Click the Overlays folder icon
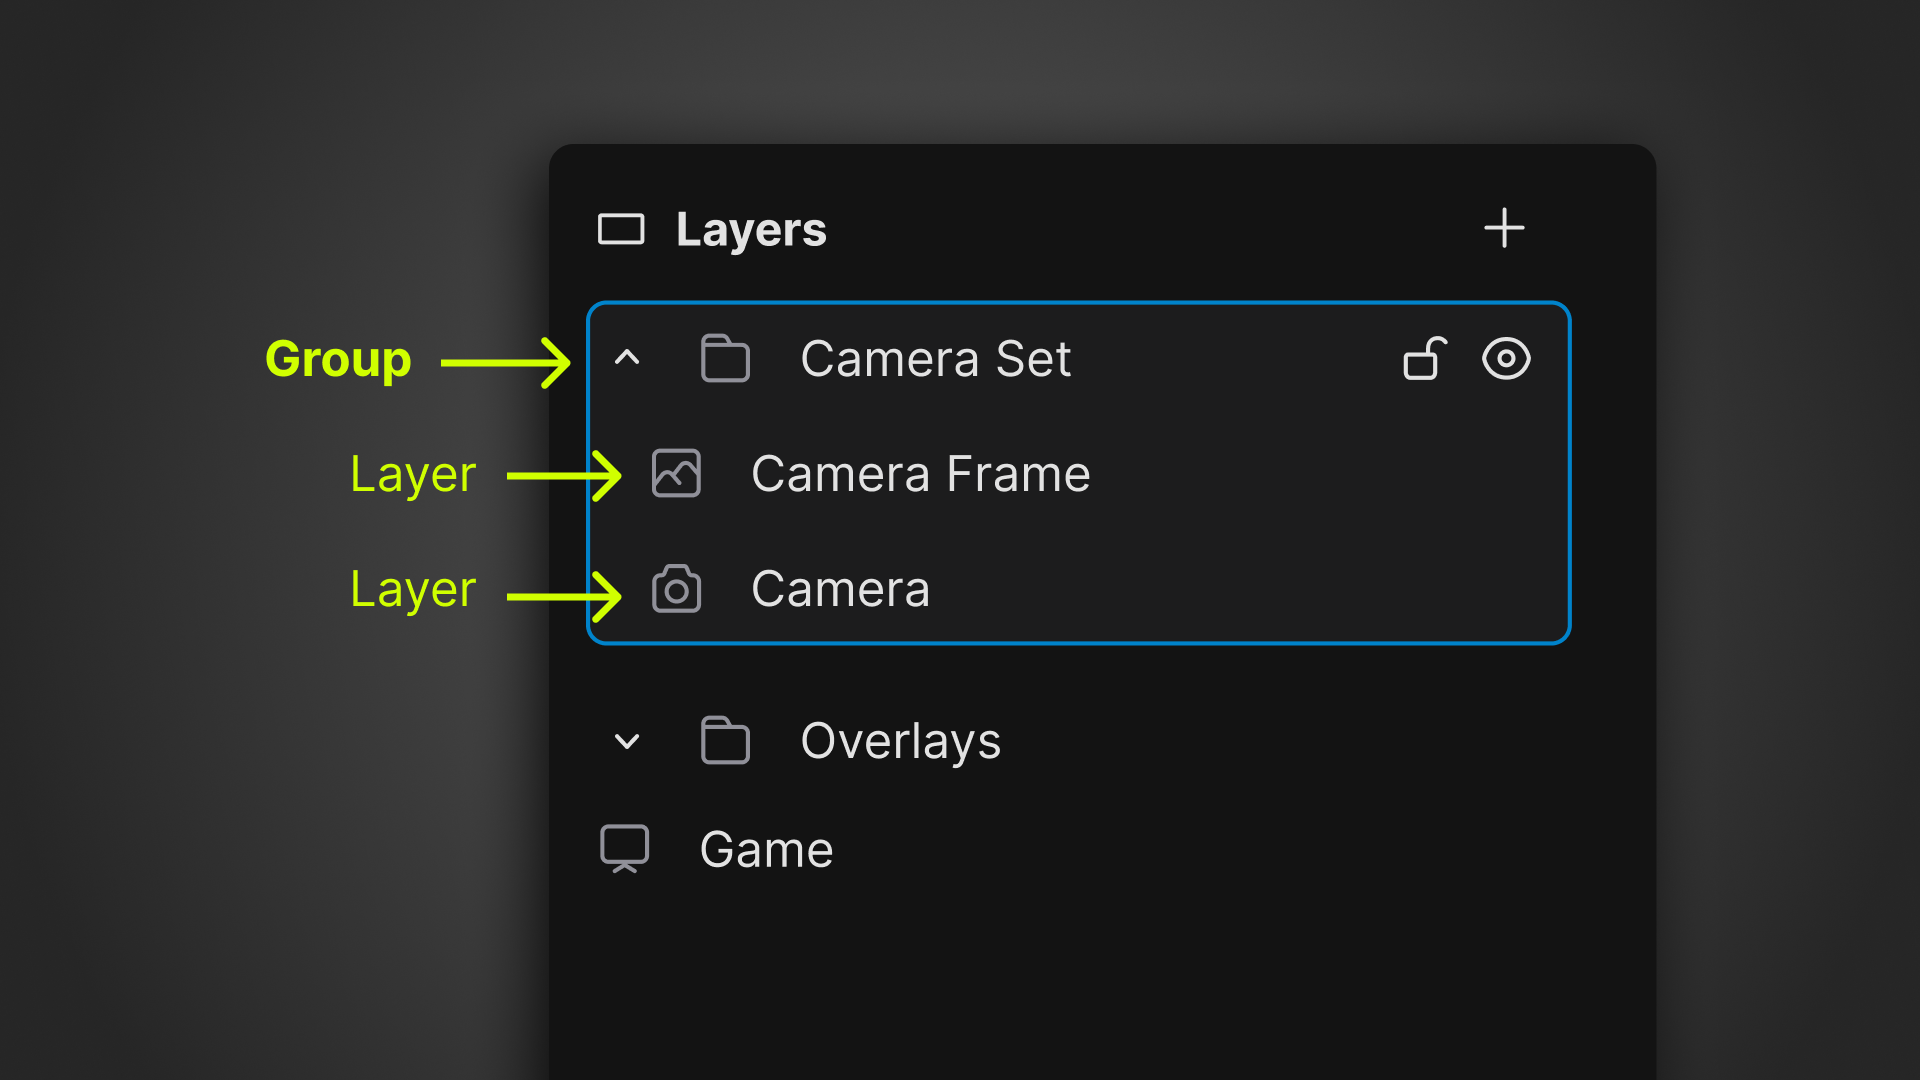The height and width of the screenshot is (1080, 1920). pyautogui.click(x=725, y=741)
